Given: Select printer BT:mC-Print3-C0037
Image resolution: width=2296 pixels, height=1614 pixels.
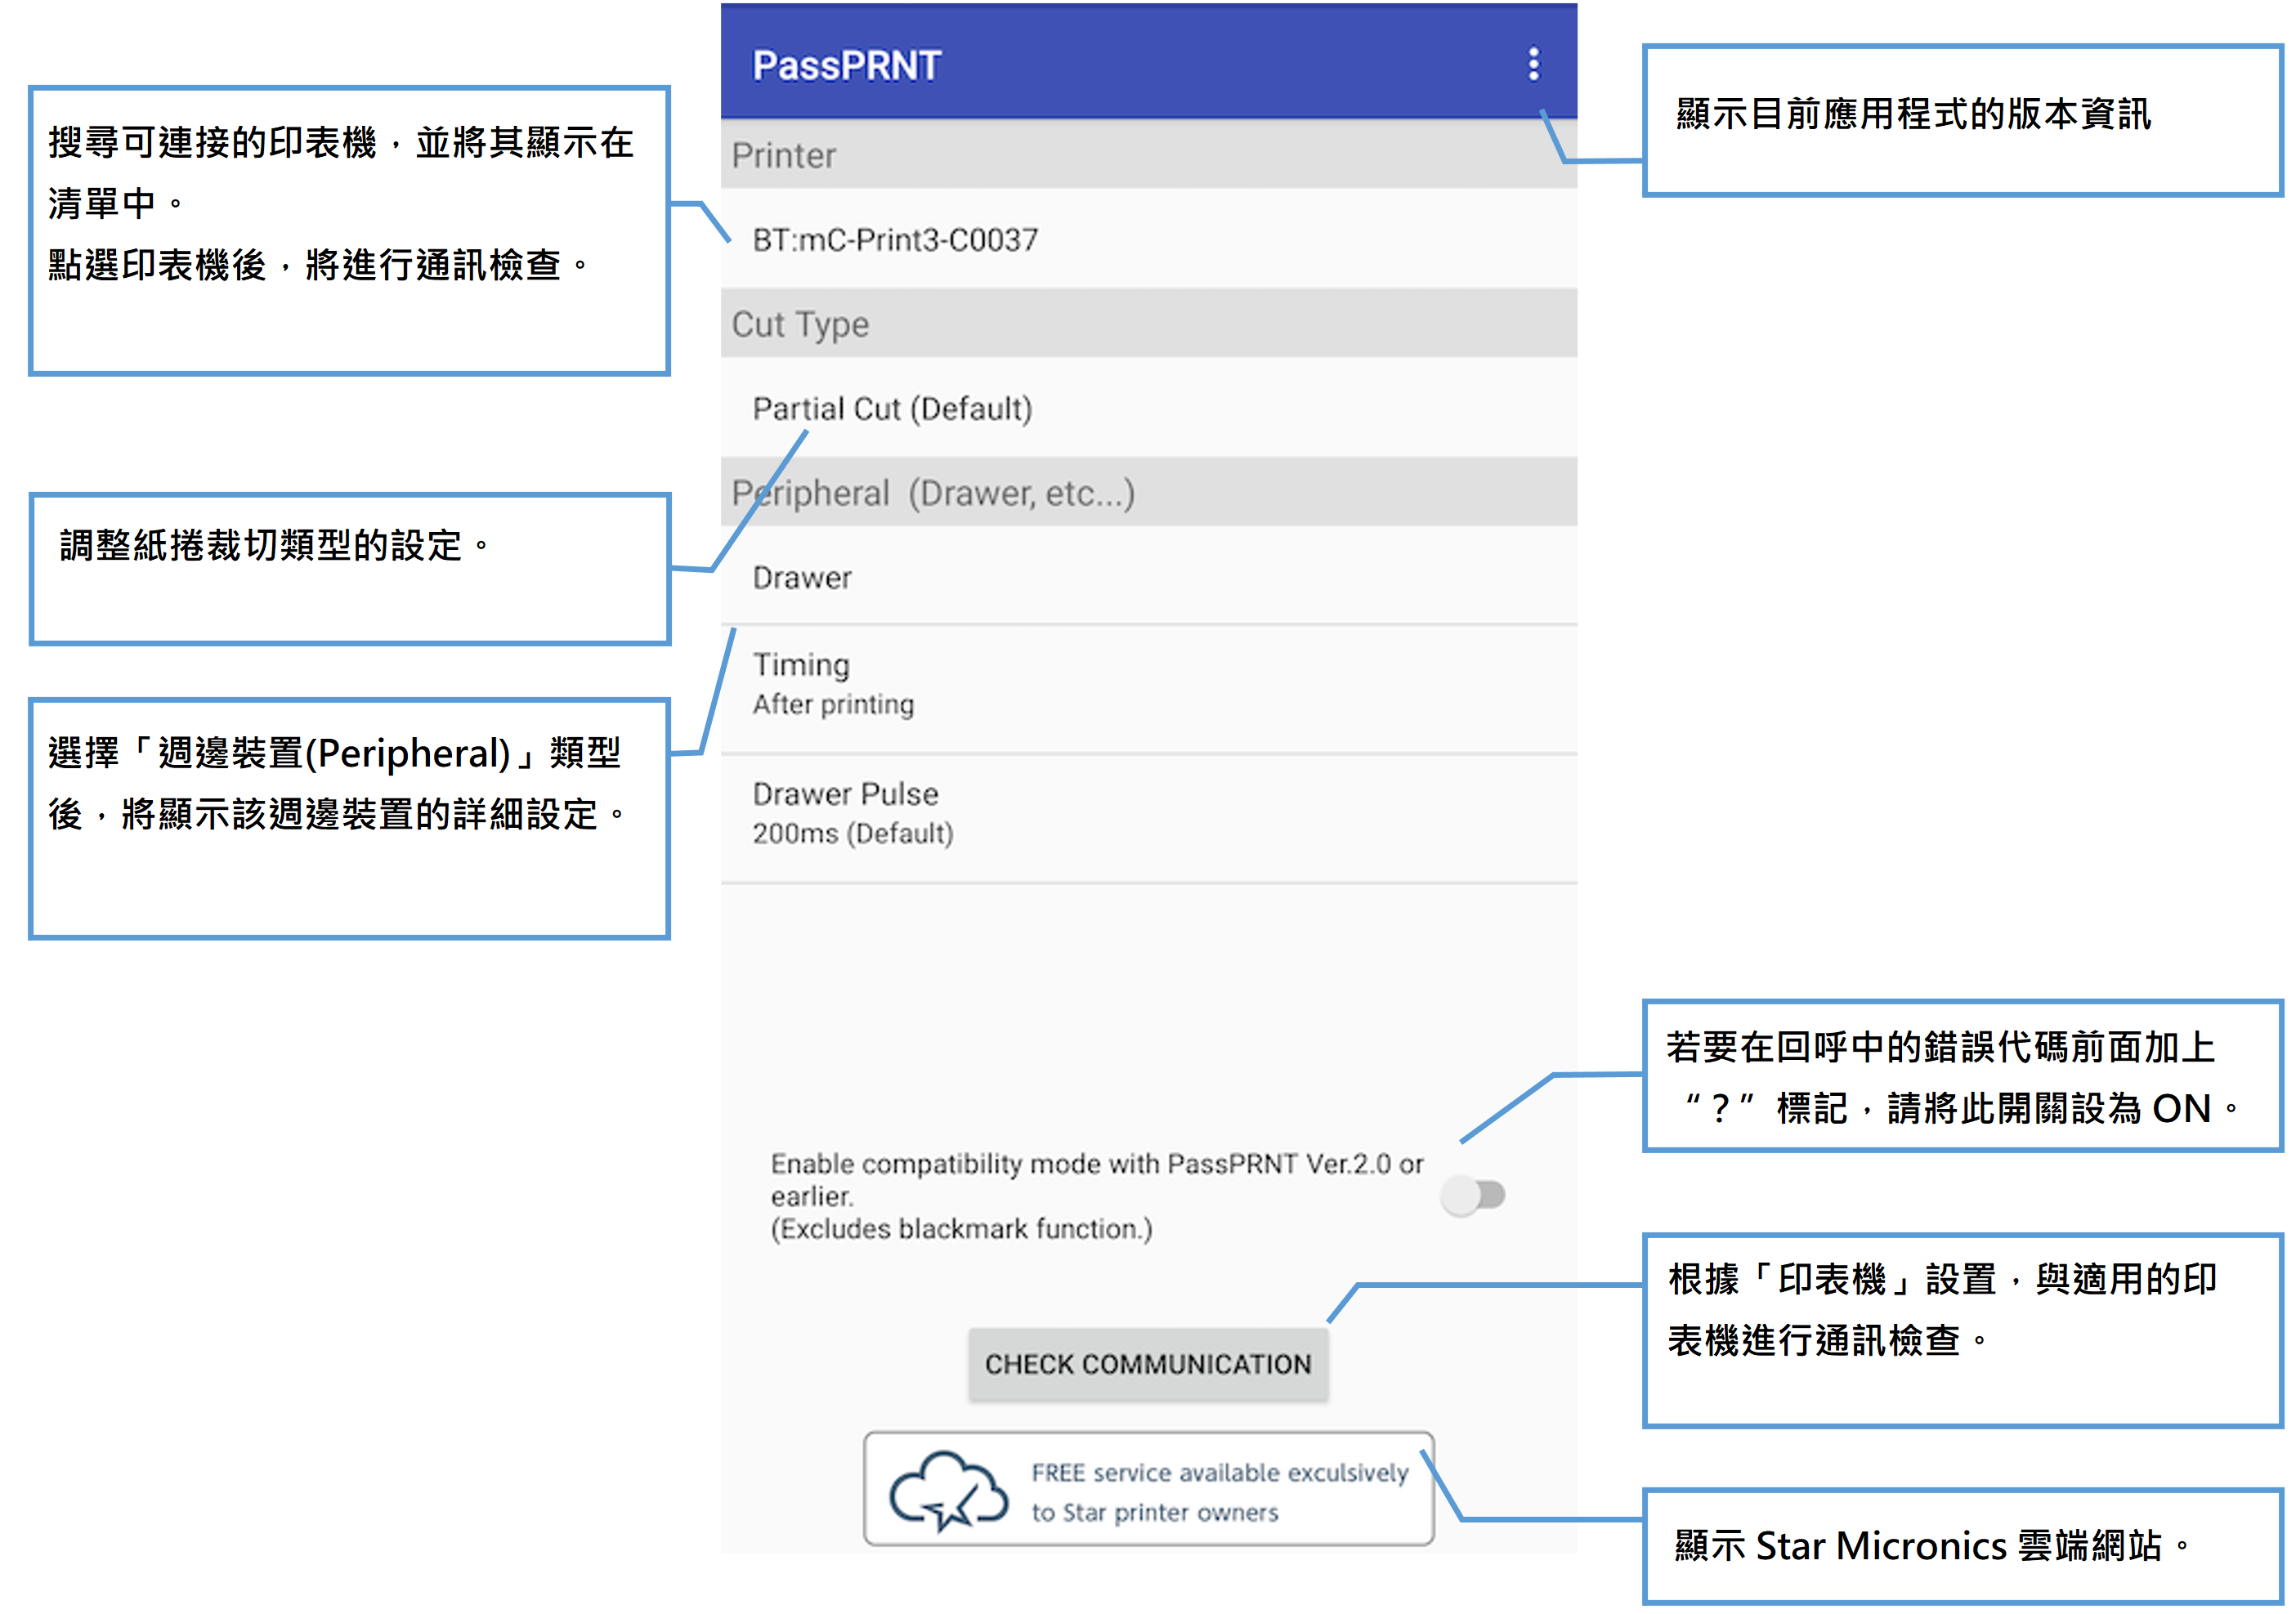Looking at the screenshot, I should click(1148, 239).
